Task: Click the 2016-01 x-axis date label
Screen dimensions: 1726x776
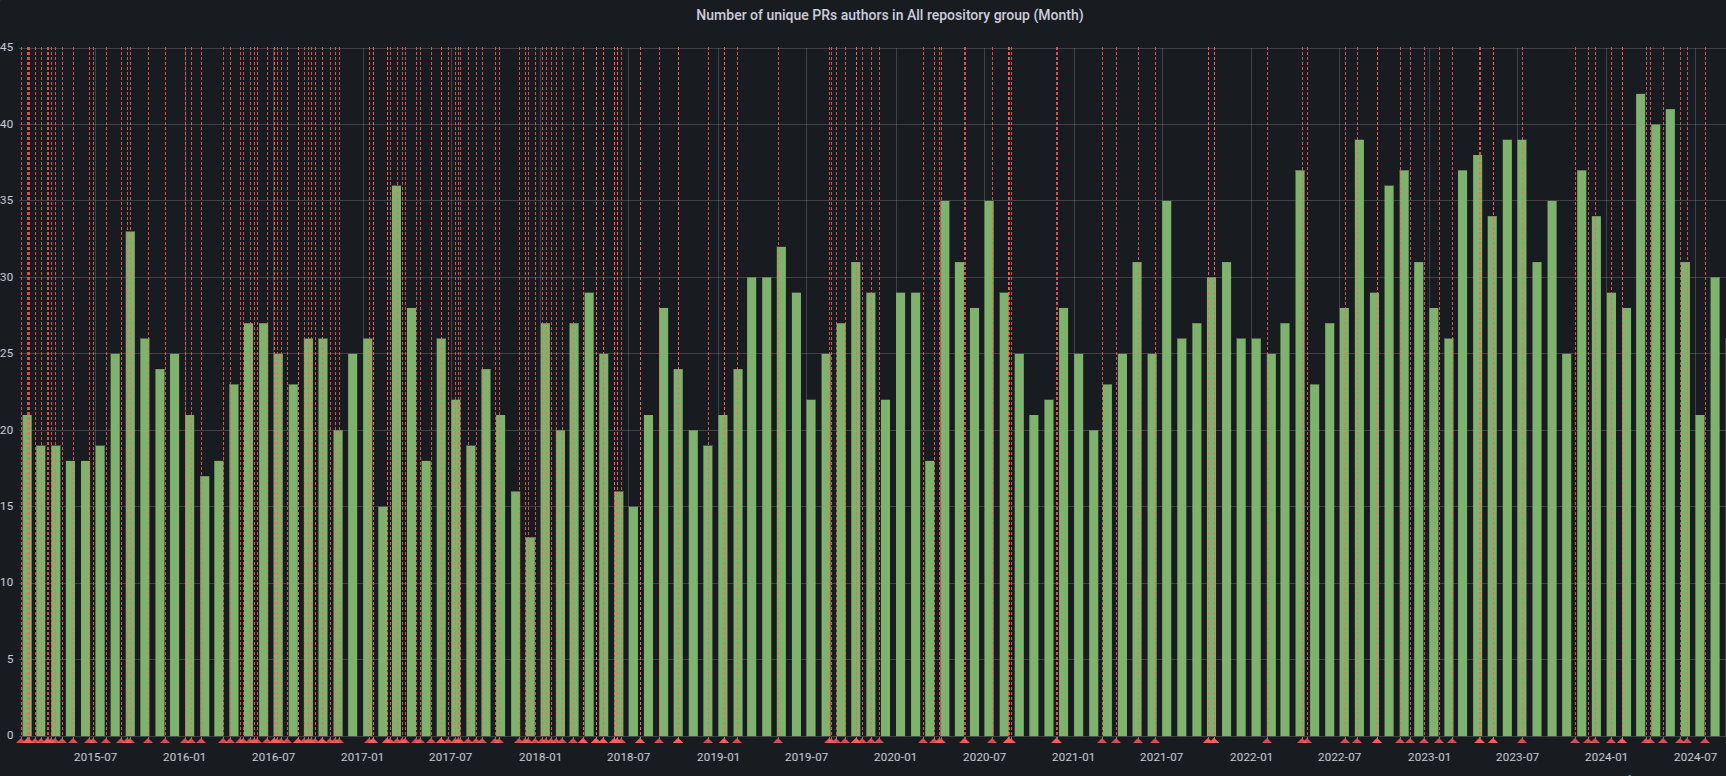Action: 184,757
